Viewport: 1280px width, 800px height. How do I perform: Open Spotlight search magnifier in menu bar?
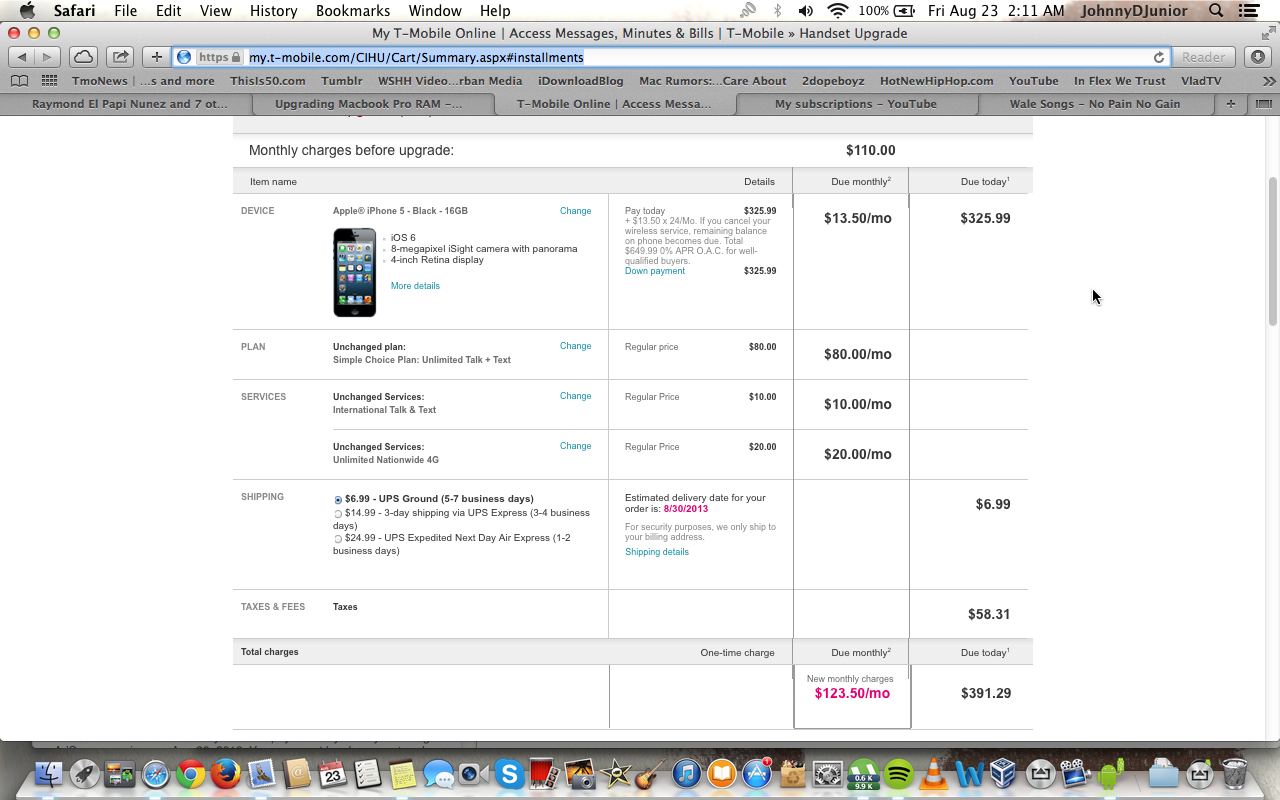(1216, 11)
